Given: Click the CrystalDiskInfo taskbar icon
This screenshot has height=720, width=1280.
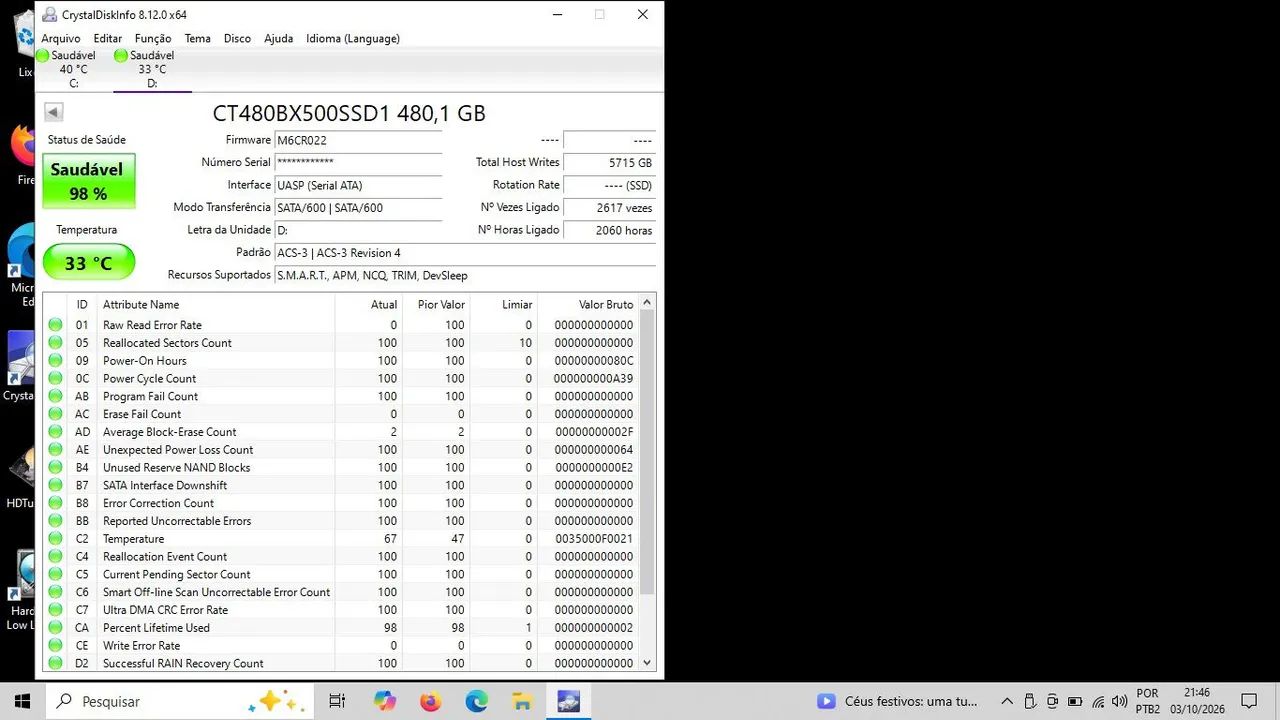Looking at the screenshot, I should pyautogui.click(x=569, y=701).
